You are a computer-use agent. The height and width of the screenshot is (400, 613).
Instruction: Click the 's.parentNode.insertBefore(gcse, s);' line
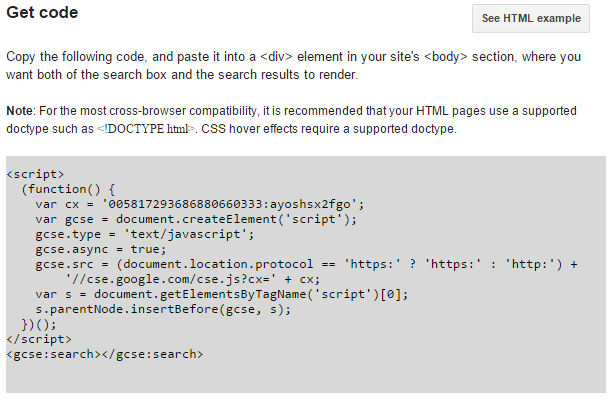pyautogui.click(x=163, y=309)
